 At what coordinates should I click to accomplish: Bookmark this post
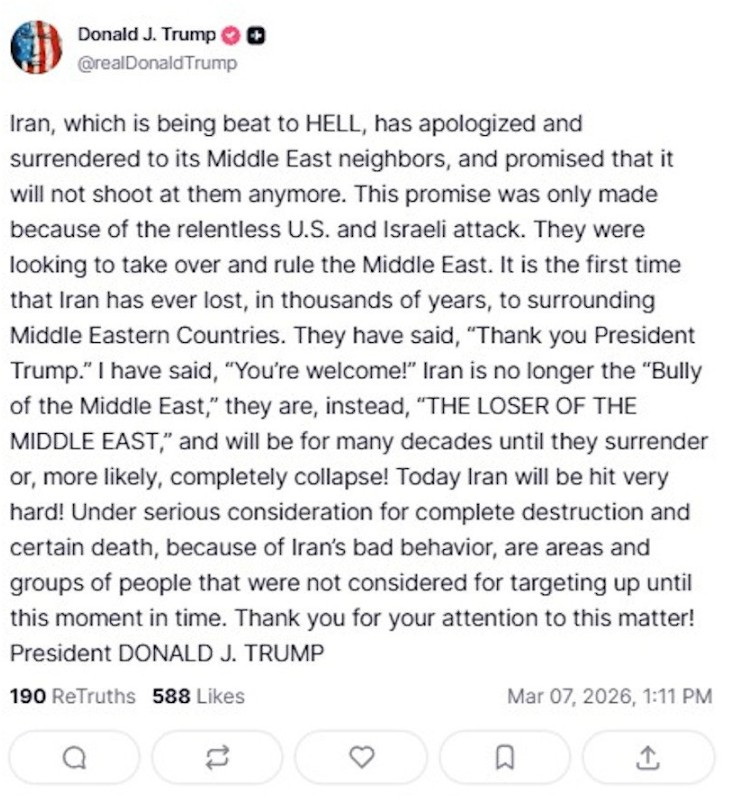point(504,757)
